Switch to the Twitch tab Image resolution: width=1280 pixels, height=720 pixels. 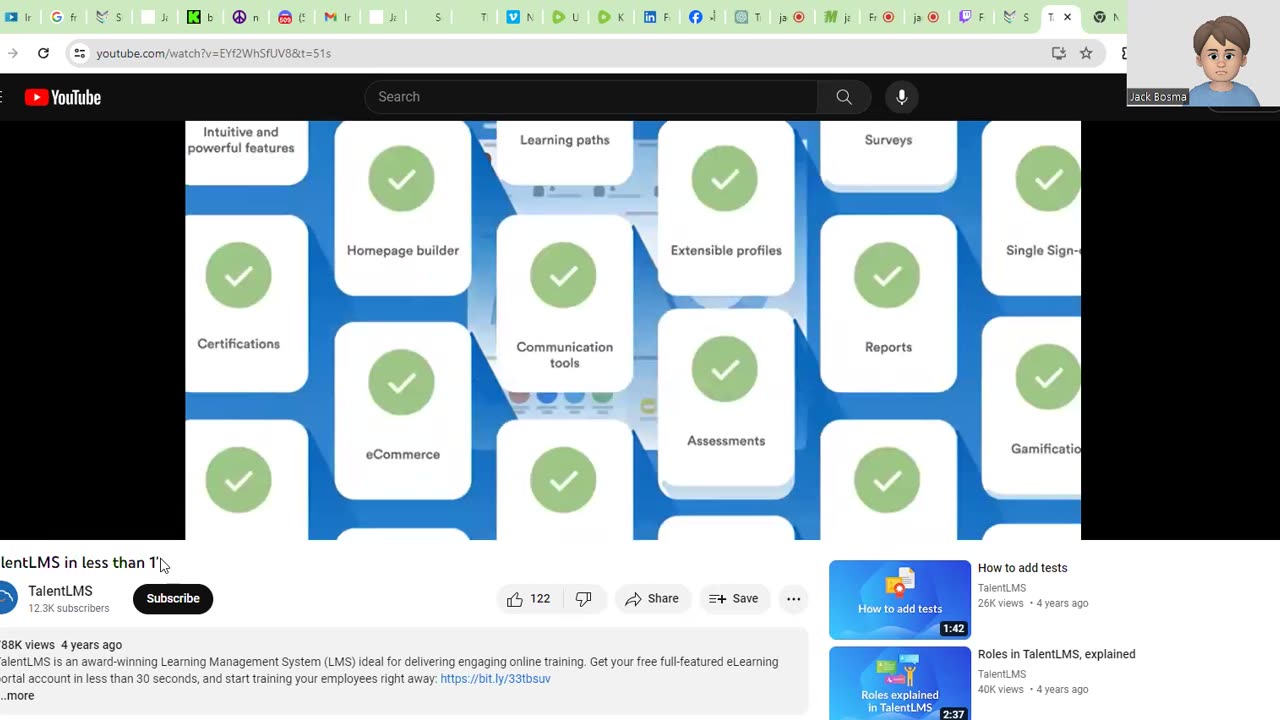click(x=973, y=17)
